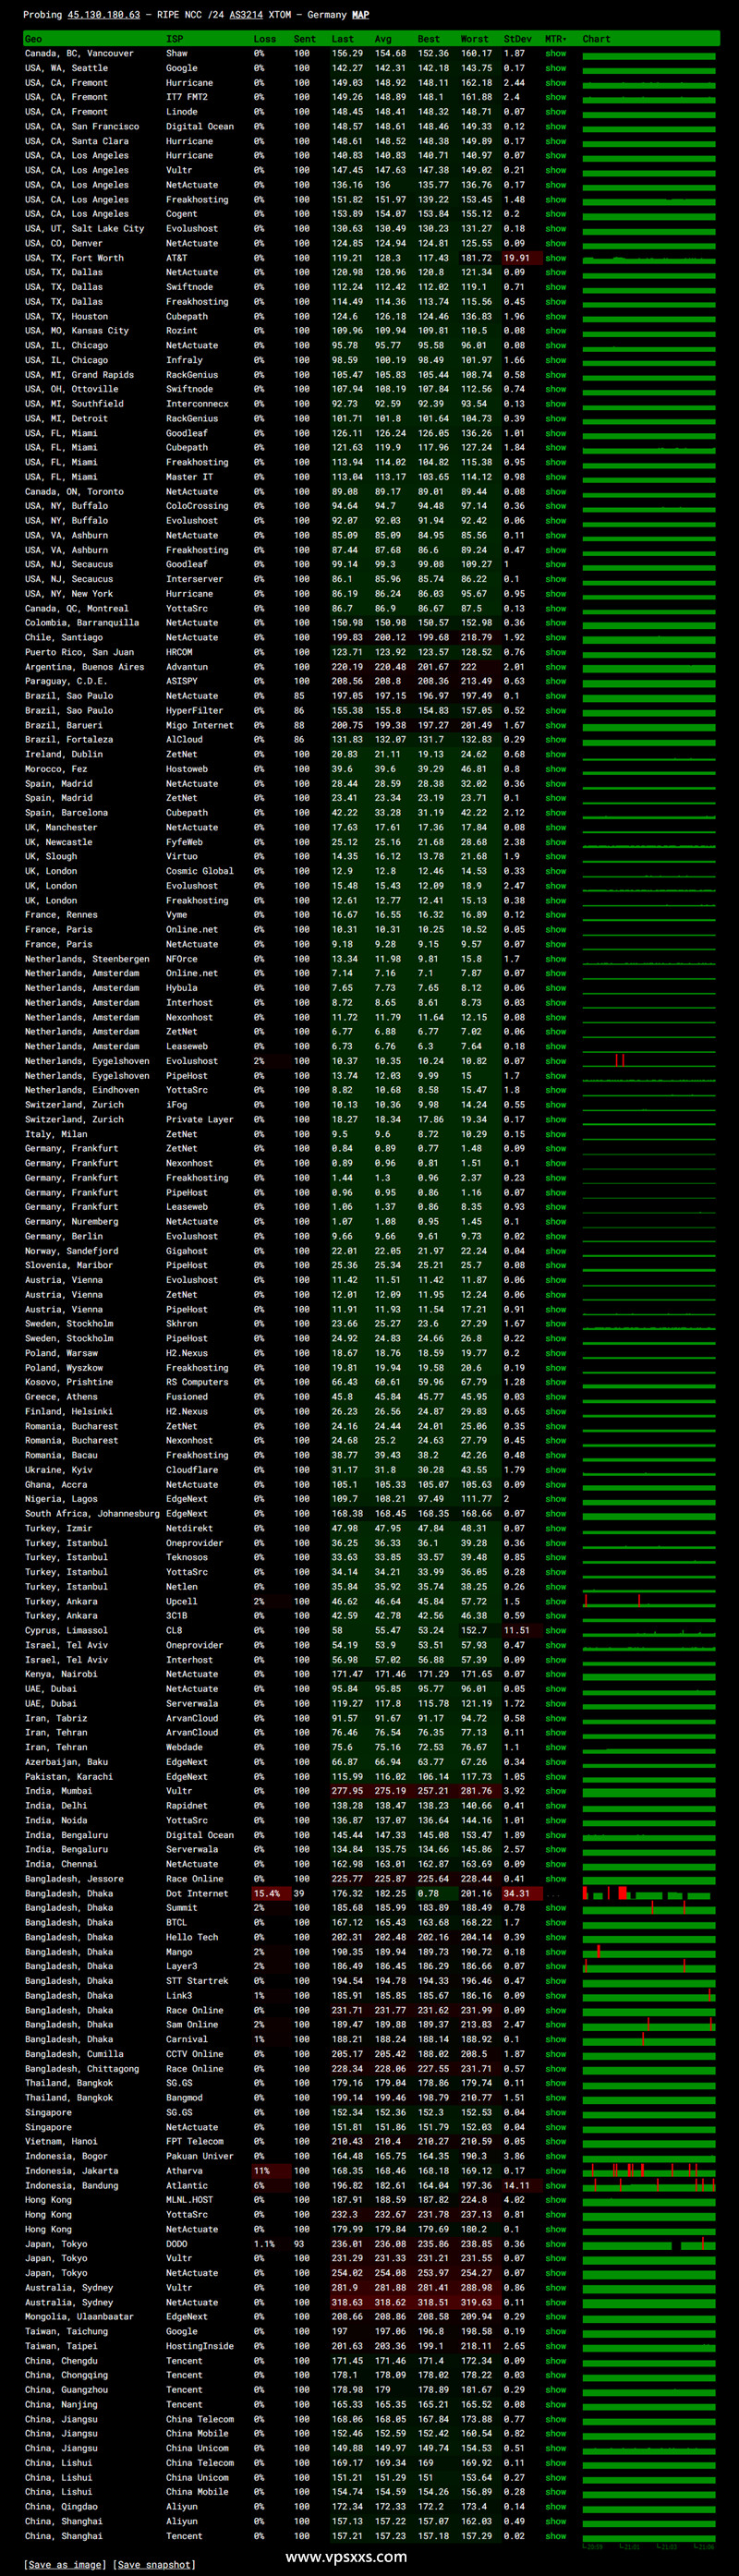Viewport: 739px width, 2576px height.
Task: Show MTR for Ireland, Dublin
Action: (555, 754)
